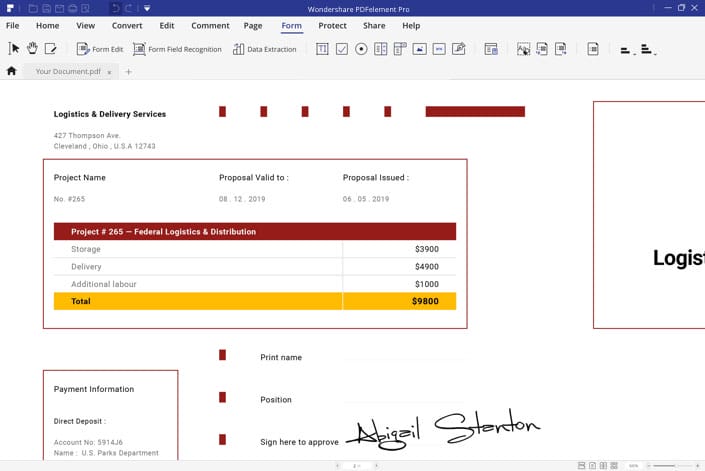Expand the align objects dropdown
705x471 pixels.
(x=626, y=49)
